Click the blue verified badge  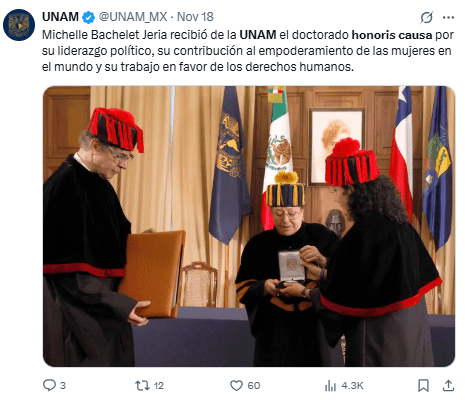[89, 17]
